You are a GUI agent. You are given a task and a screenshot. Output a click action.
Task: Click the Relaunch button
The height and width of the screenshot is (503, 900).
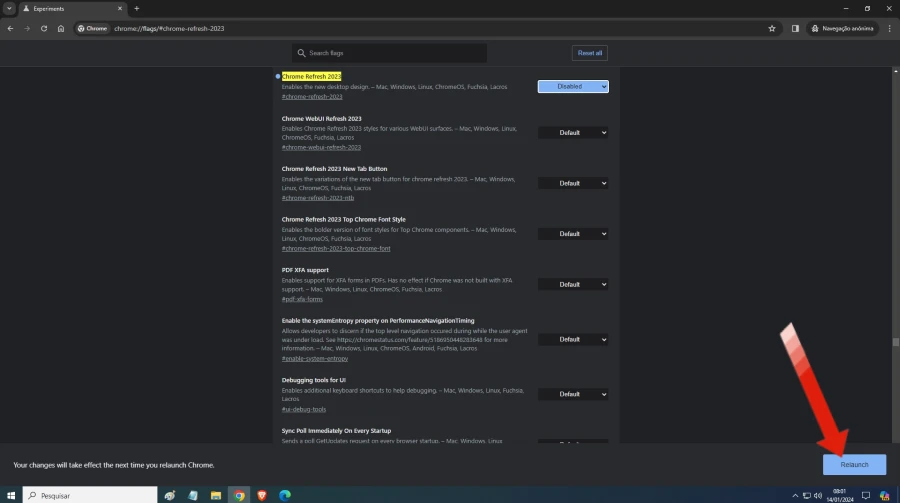click(x=854, y=465)
